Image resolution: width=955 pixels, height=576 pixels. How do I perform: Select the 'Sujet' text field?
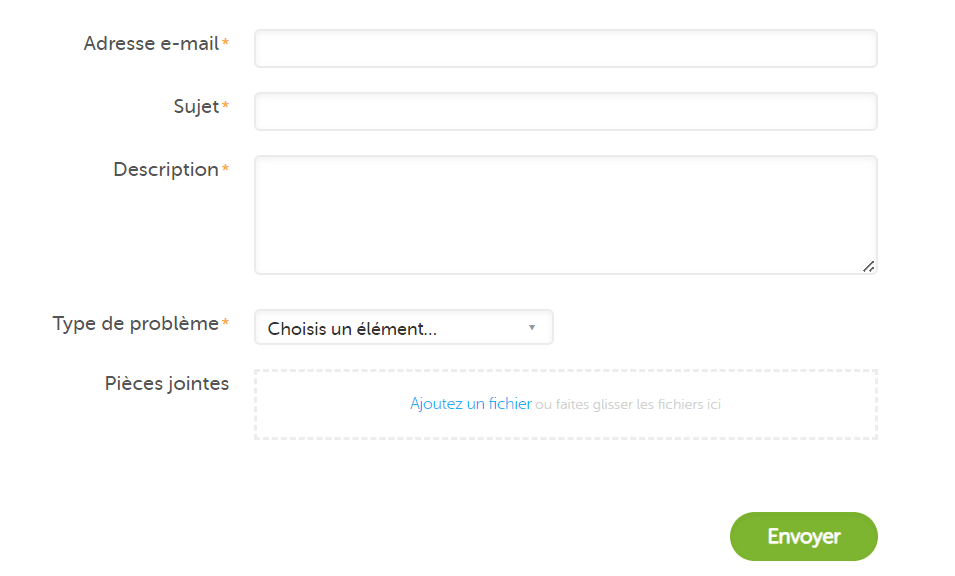pos(565,111)
